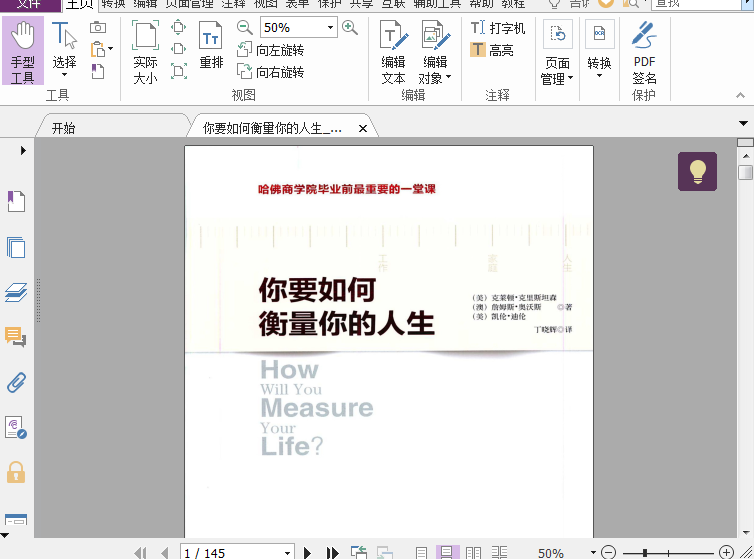Rotate view right (向右旋转)

270,72
